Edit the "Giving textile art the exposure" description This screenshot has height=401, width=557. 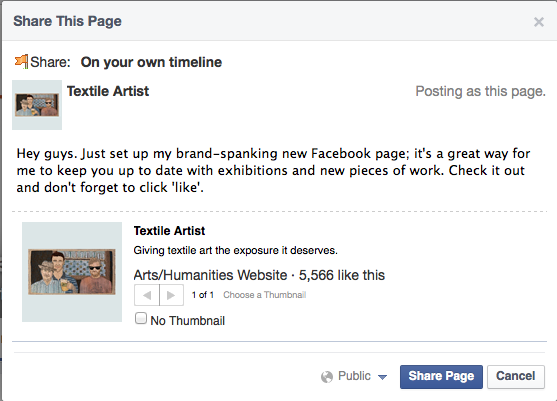[235, 250]
